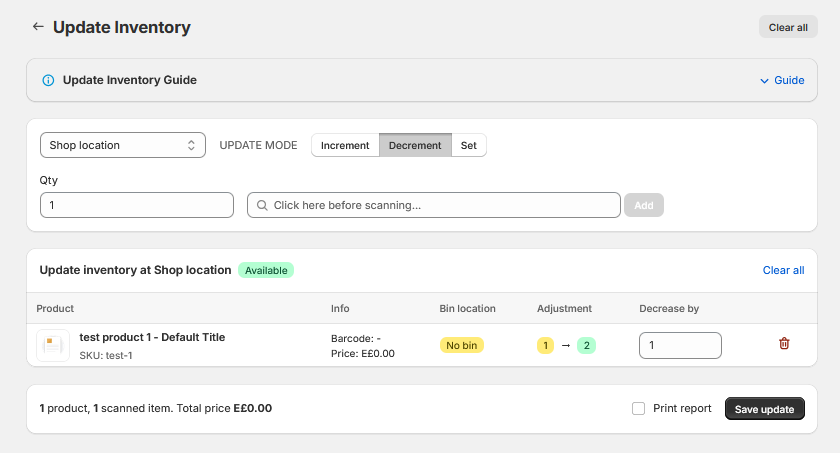840x453 pixels.
Task: Click the Update Inventory Guide title
Action: pyautogui.click(x=130, y=80)
